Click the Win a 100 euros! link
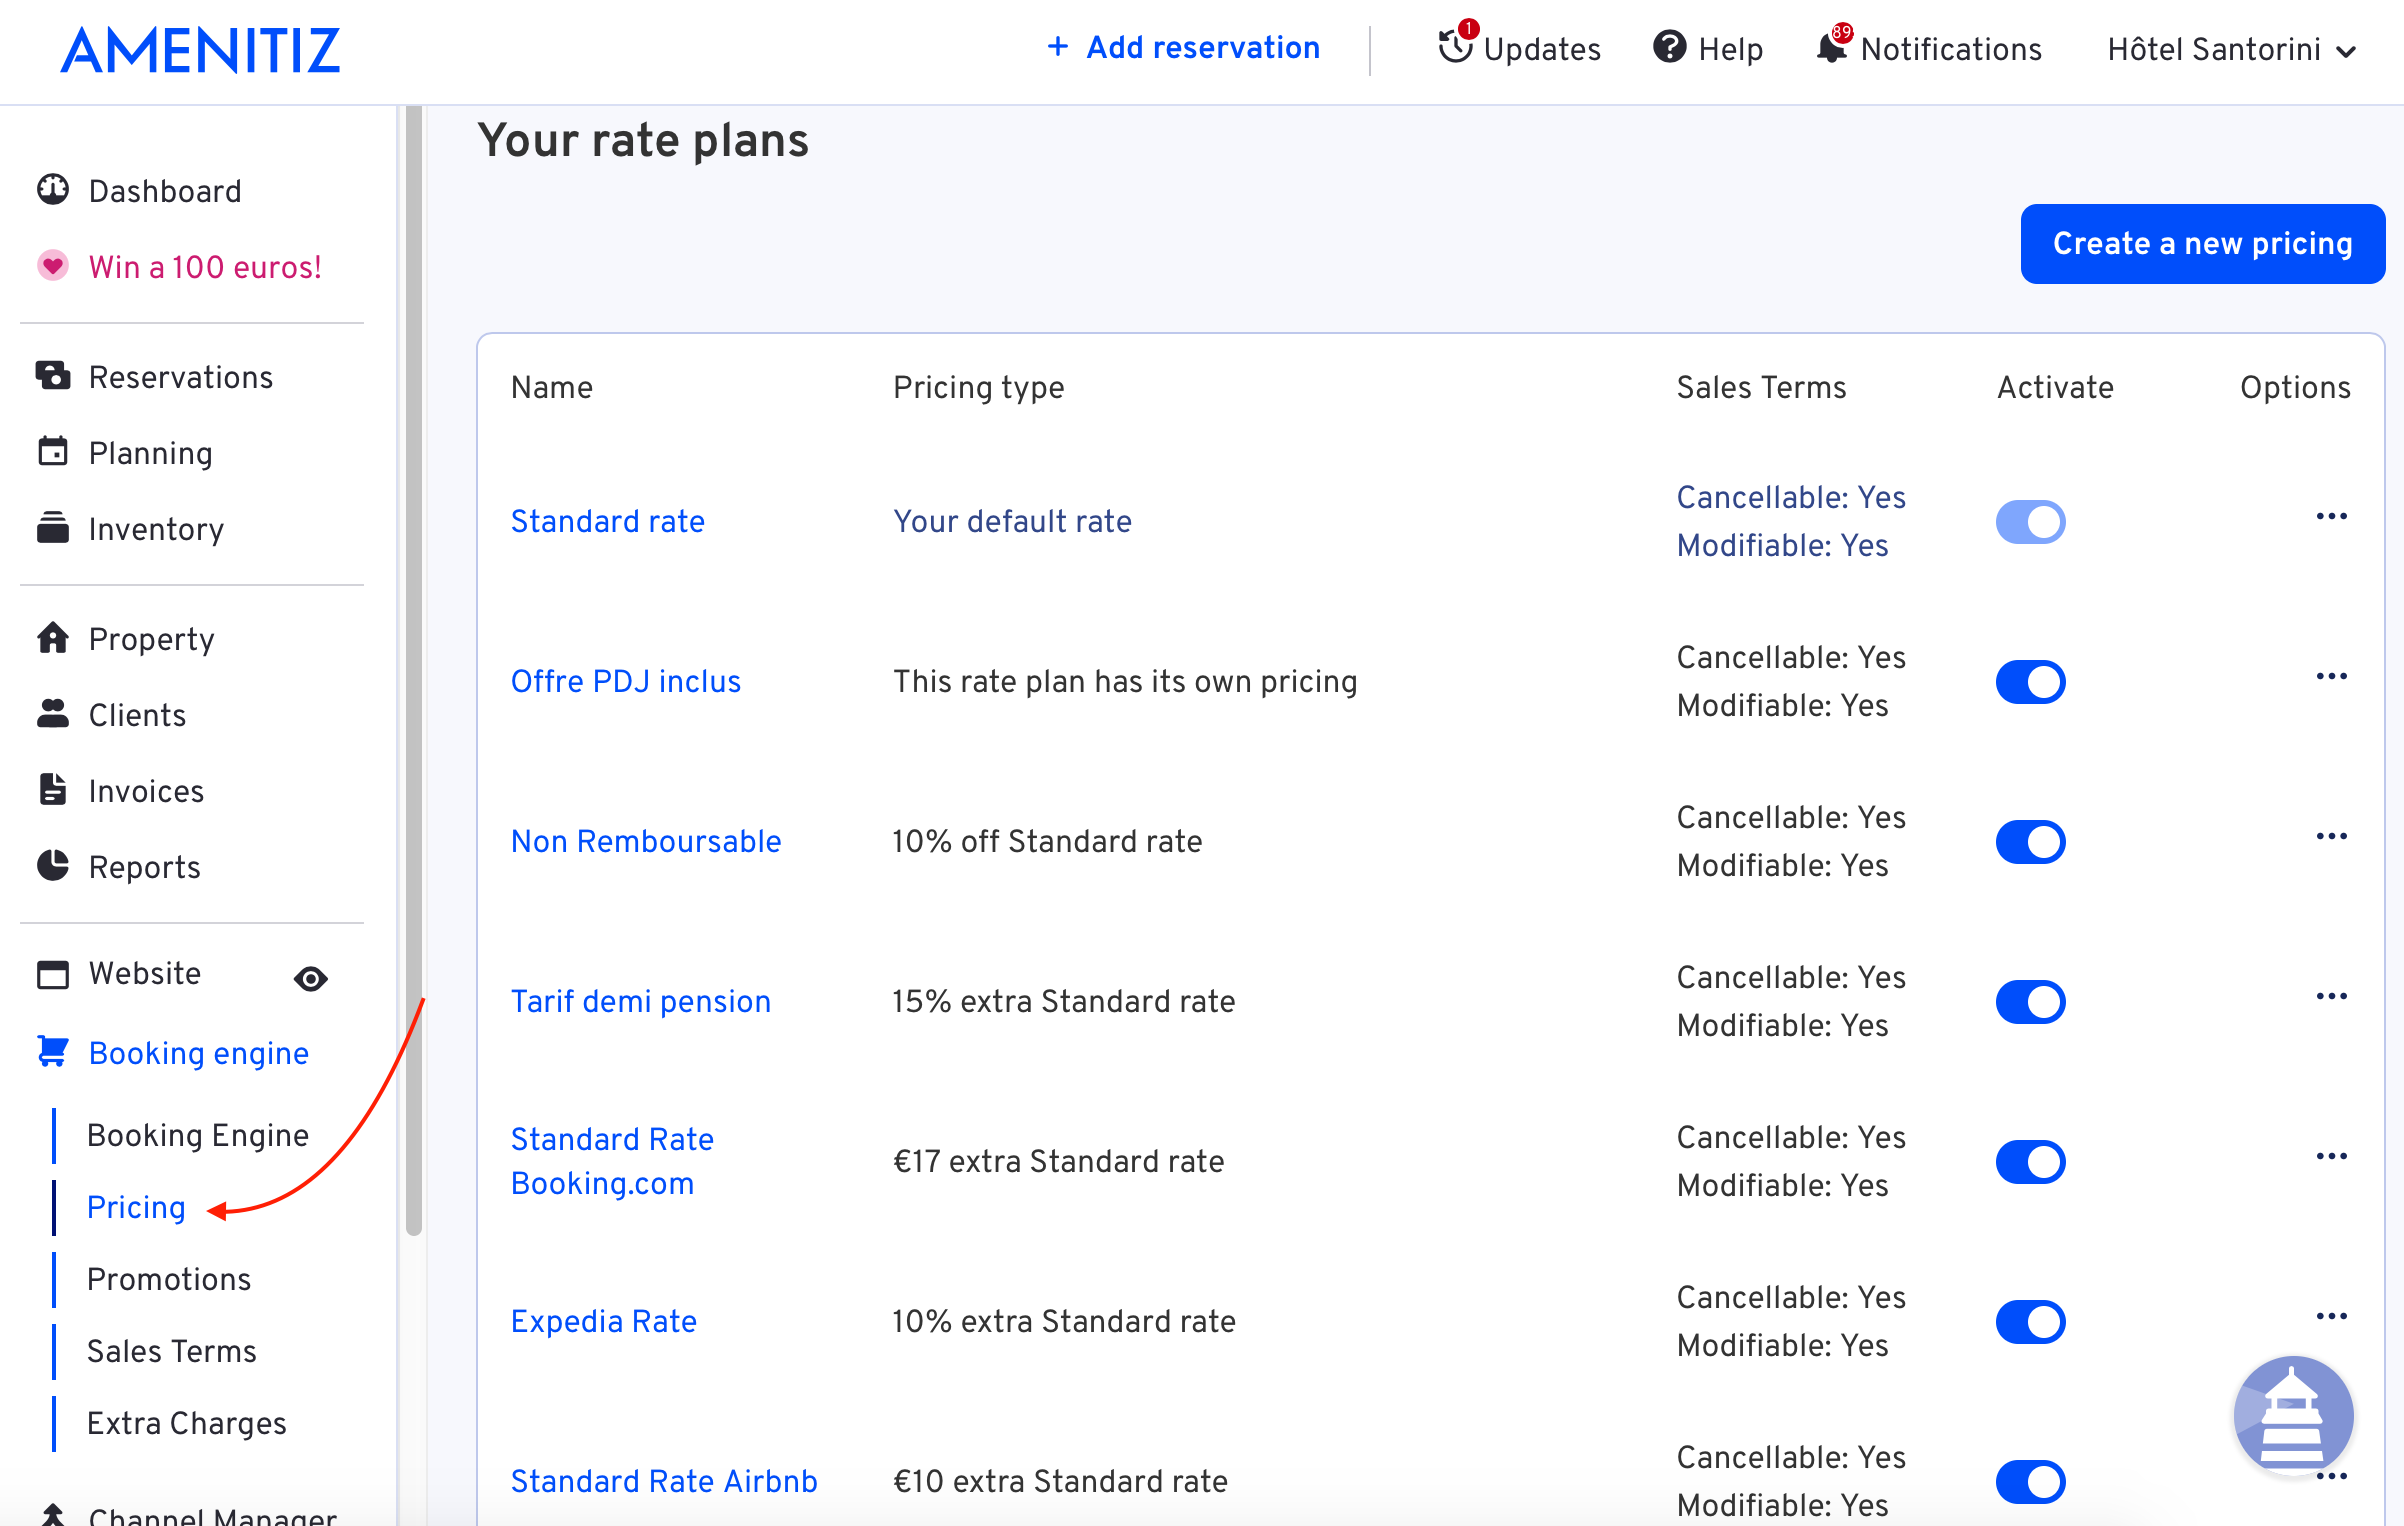The width and height of the screenshot is (2404, 1526). (205, 267)
